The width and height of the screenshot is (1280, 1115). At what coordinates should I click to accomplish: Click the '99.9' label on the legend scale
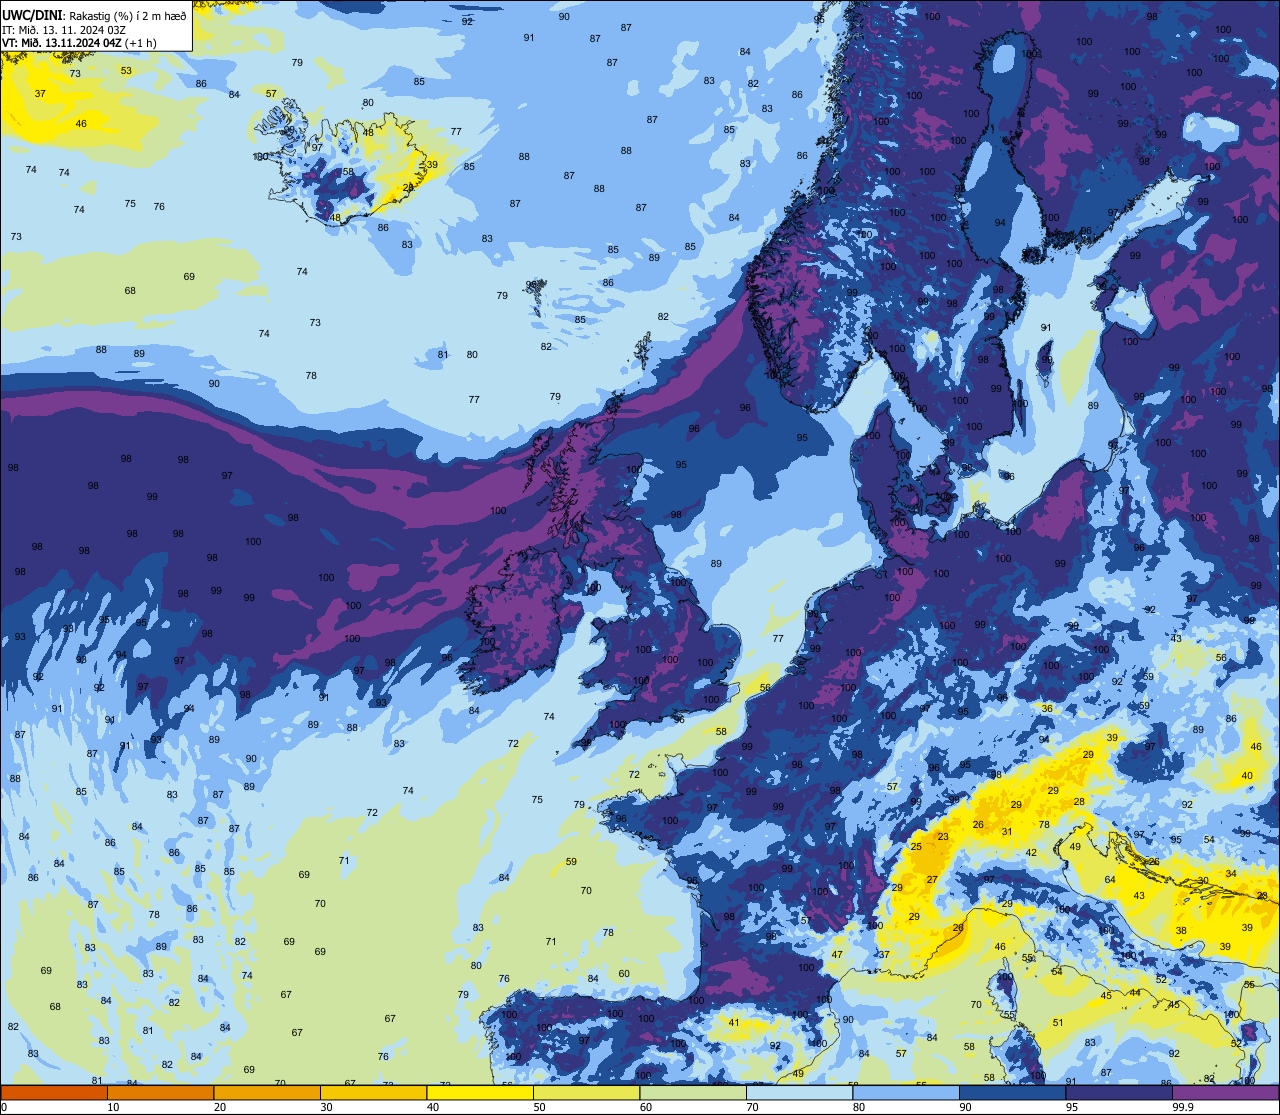click(x=1183, y=1106)
